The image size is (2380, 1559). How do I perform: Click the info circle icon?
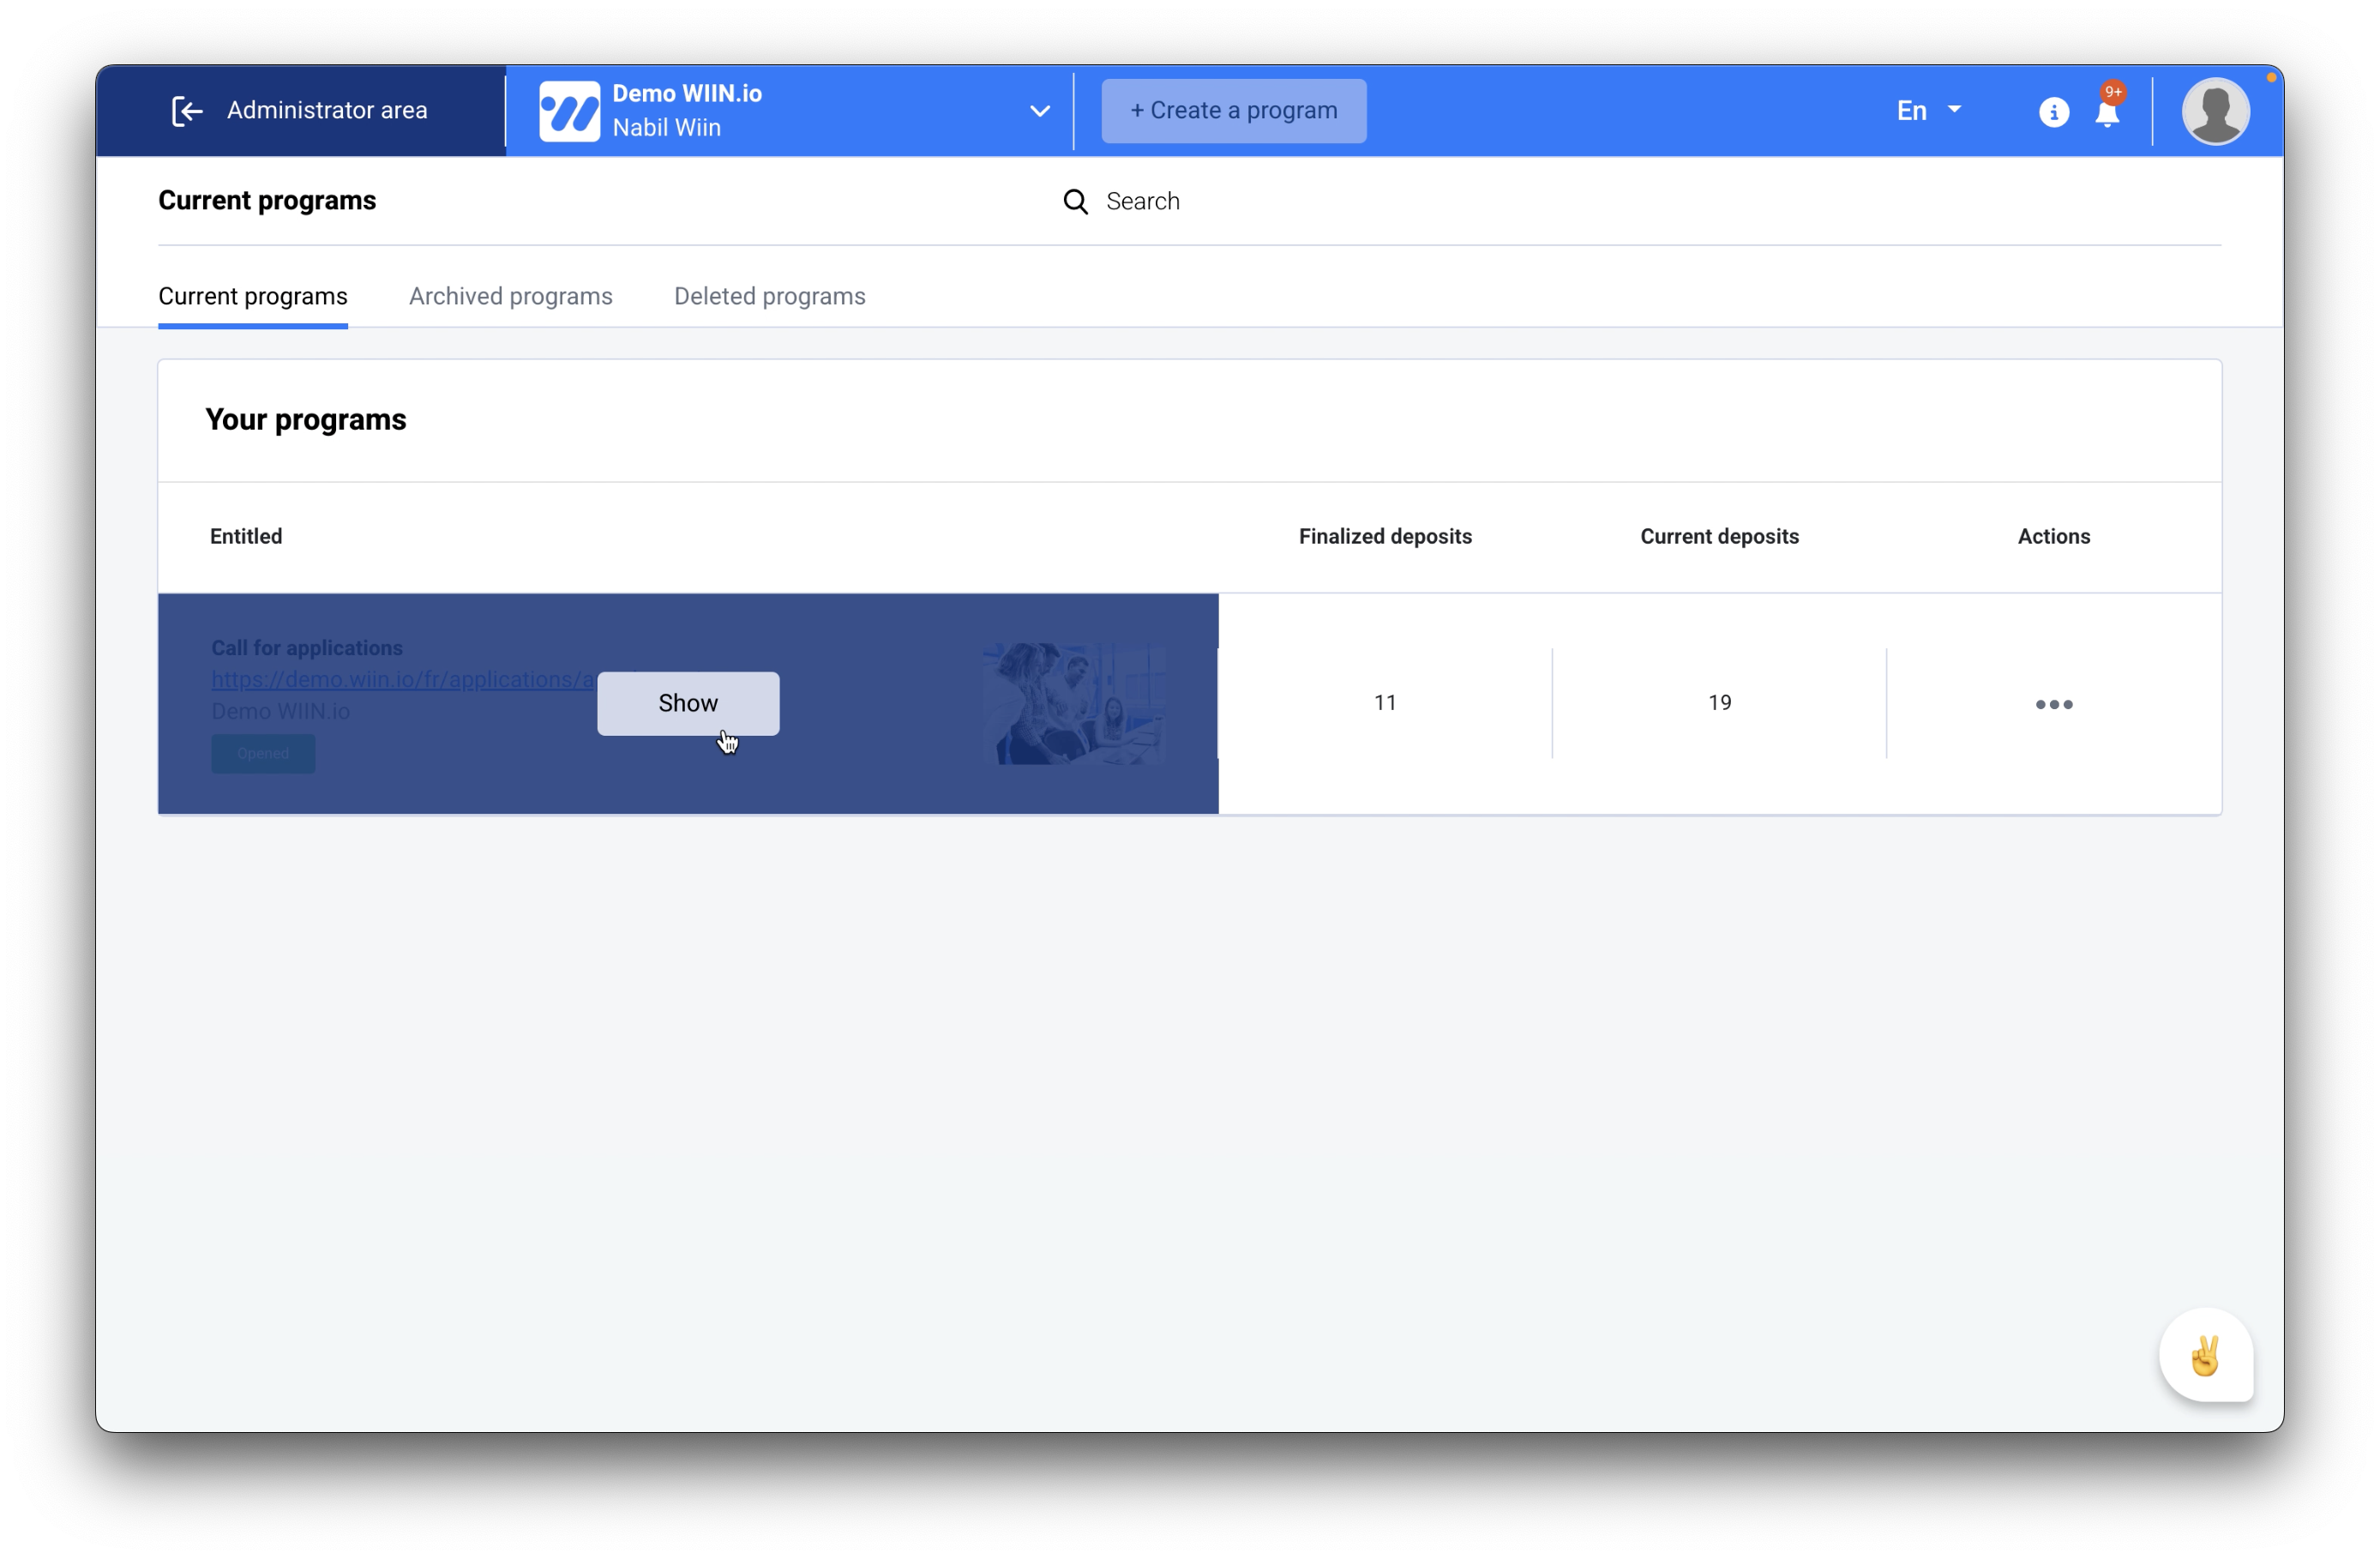pyautogui.click(x=2053, y=112)
